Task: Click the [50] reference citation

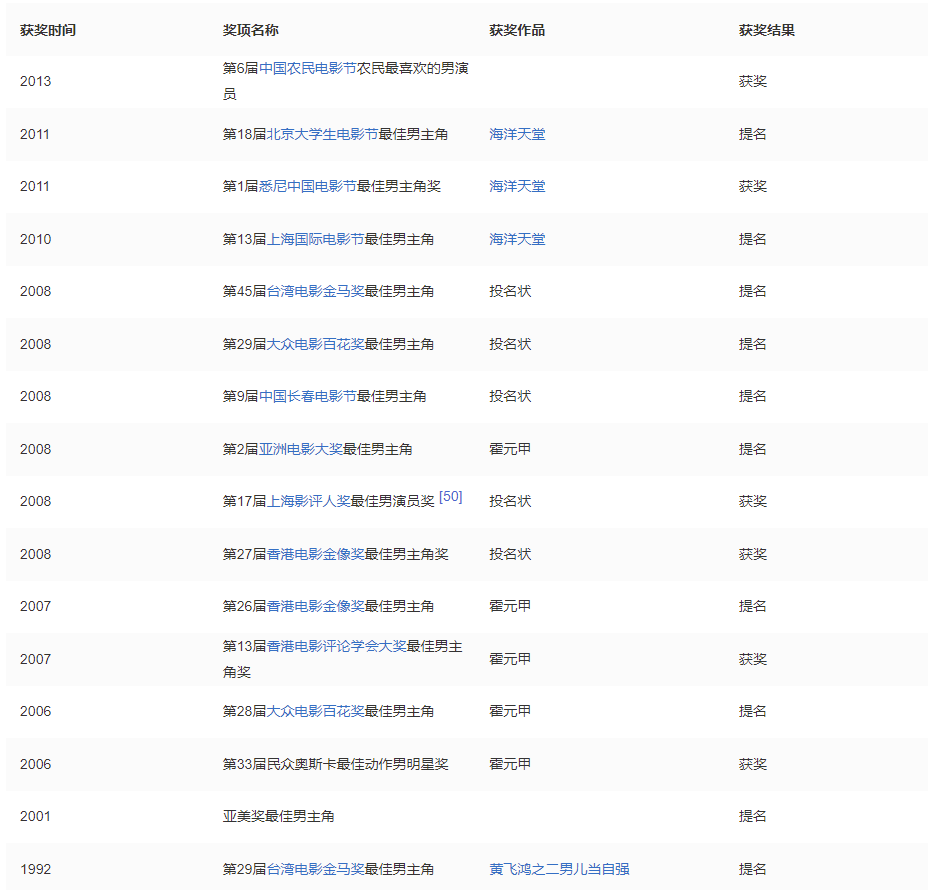Action: [x=450, y=496]
